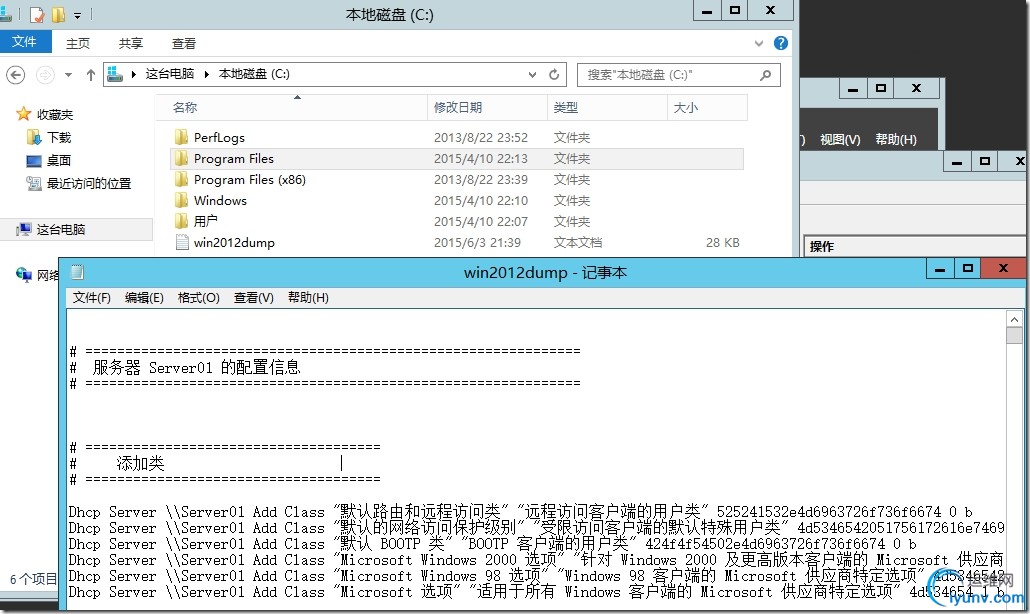The width and height of the screenshot is (1030, 614).
Task: Click the computer icon in the address bar
Action: coord(115,74)
